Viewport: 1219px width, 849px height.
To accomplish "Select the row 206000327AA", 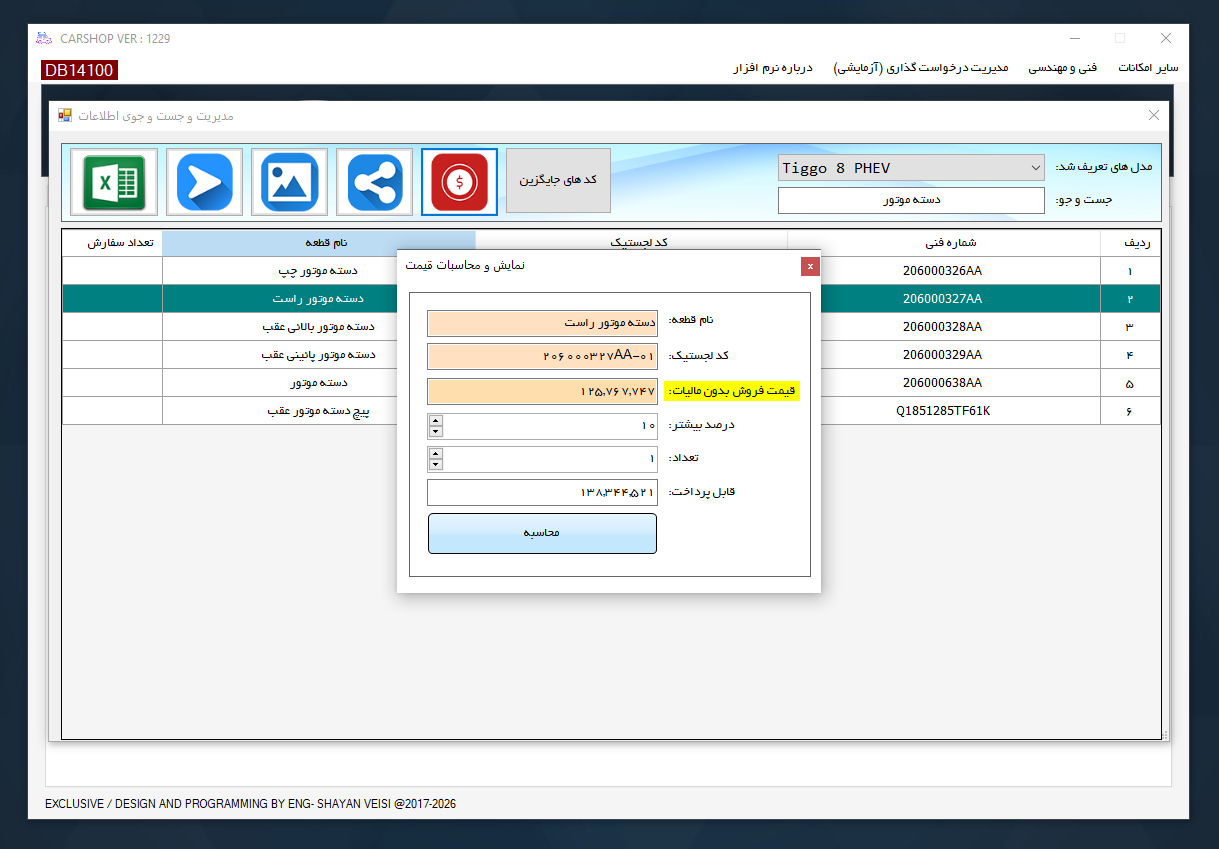I will click(611, 299).
